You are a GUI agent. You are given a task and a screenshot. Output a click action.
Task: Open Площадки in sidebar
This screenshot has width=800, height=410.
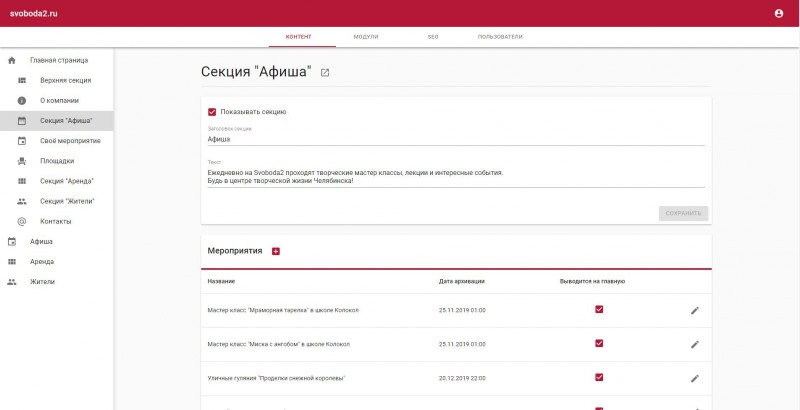tap(57, 161)
